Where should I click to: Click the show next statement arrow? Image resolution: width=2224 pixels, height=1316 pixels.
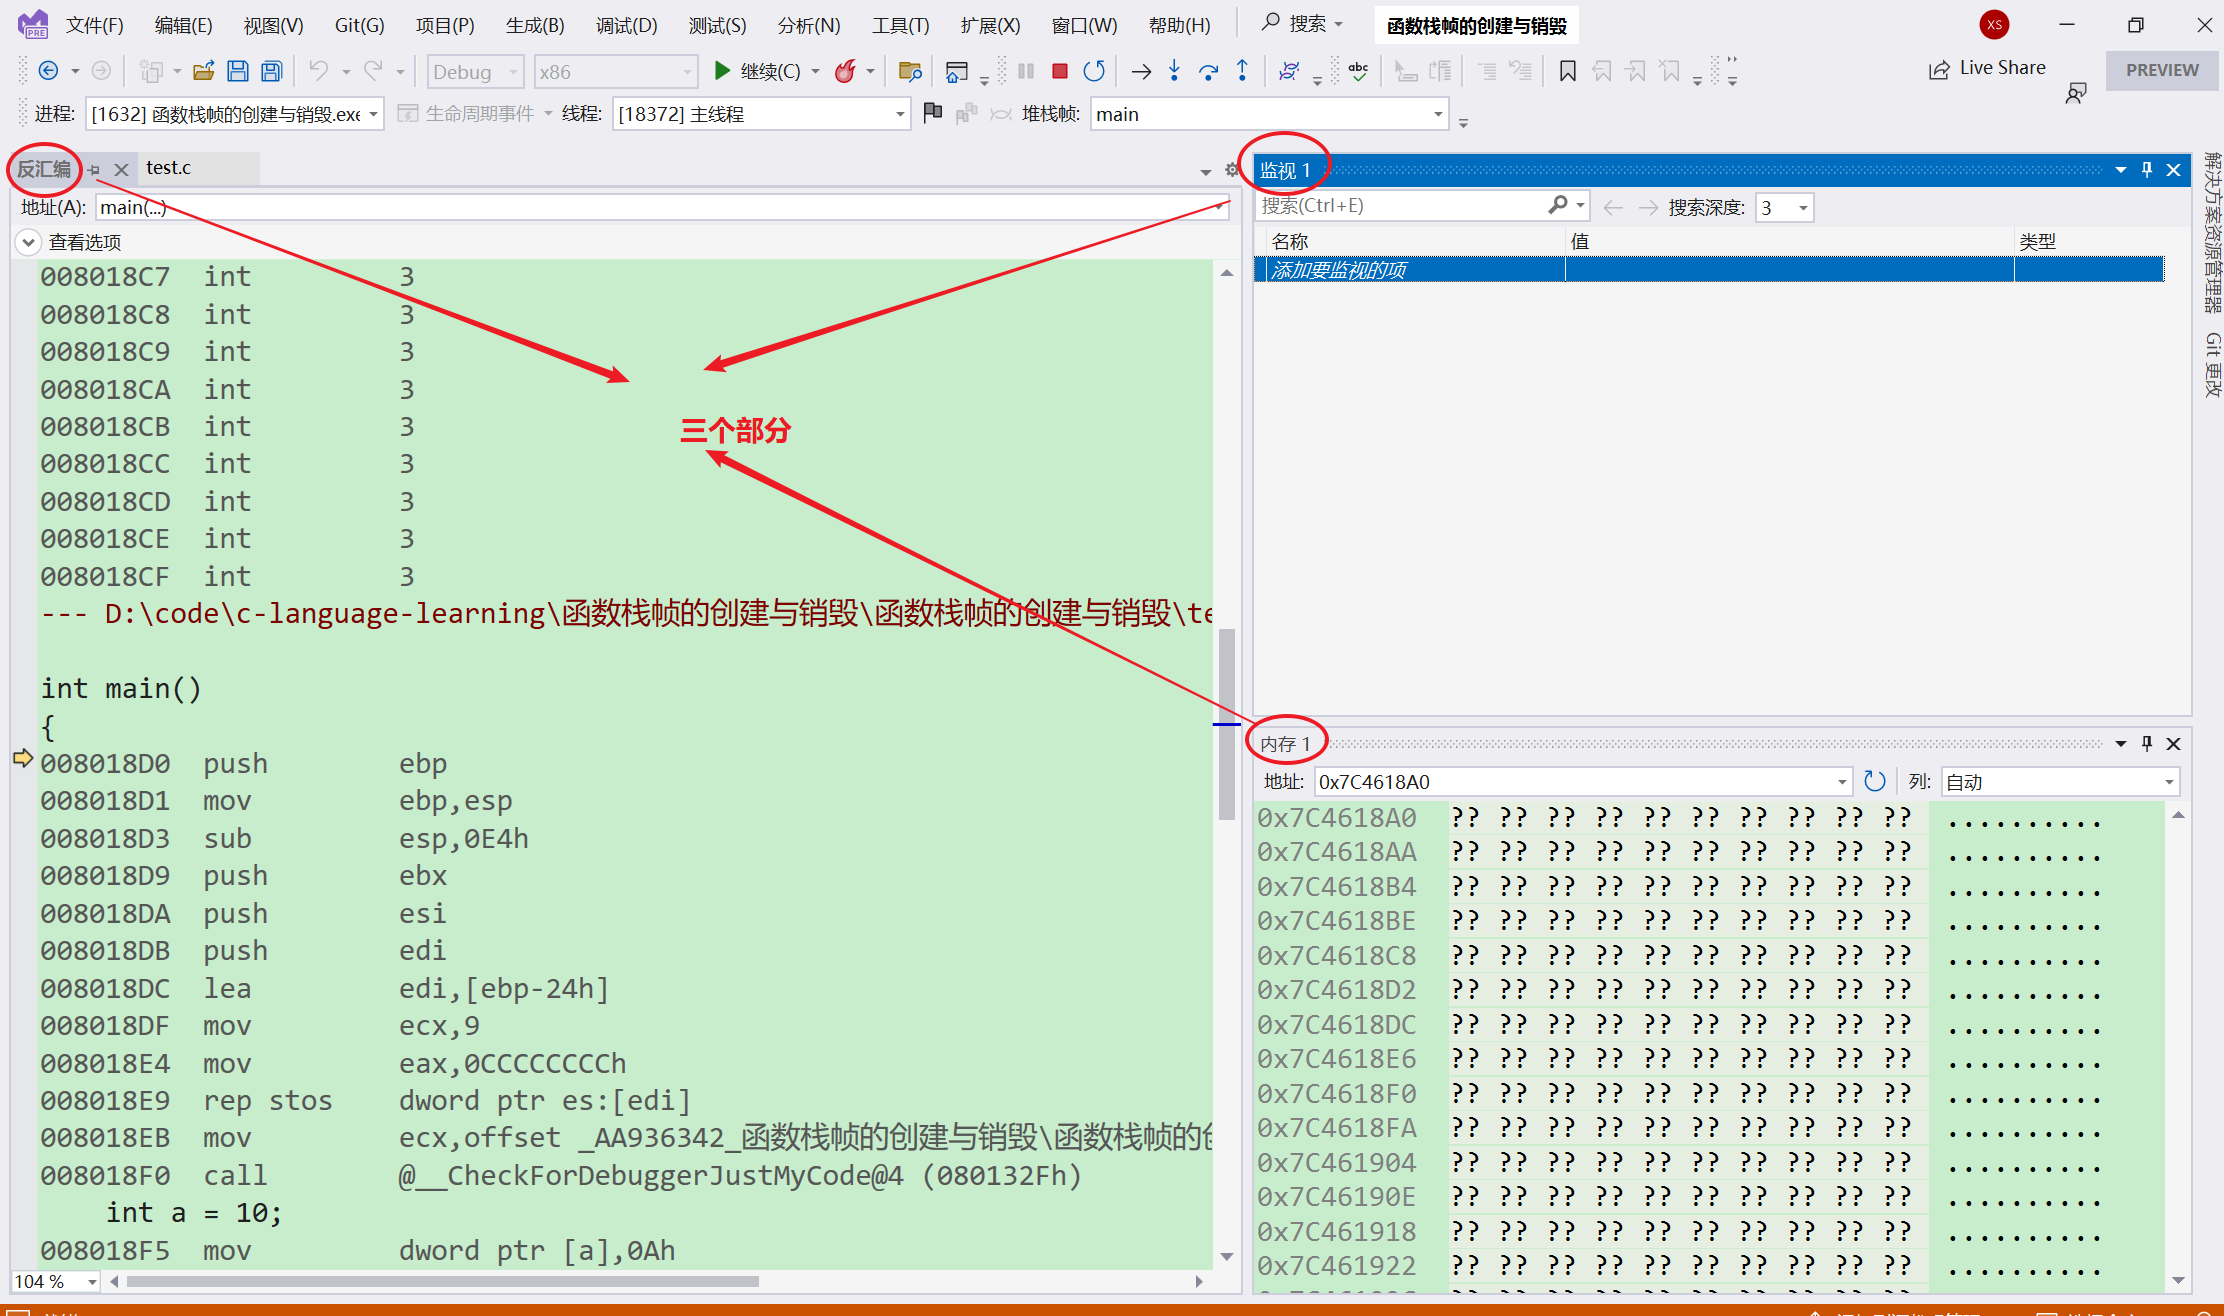(1141, 71)
